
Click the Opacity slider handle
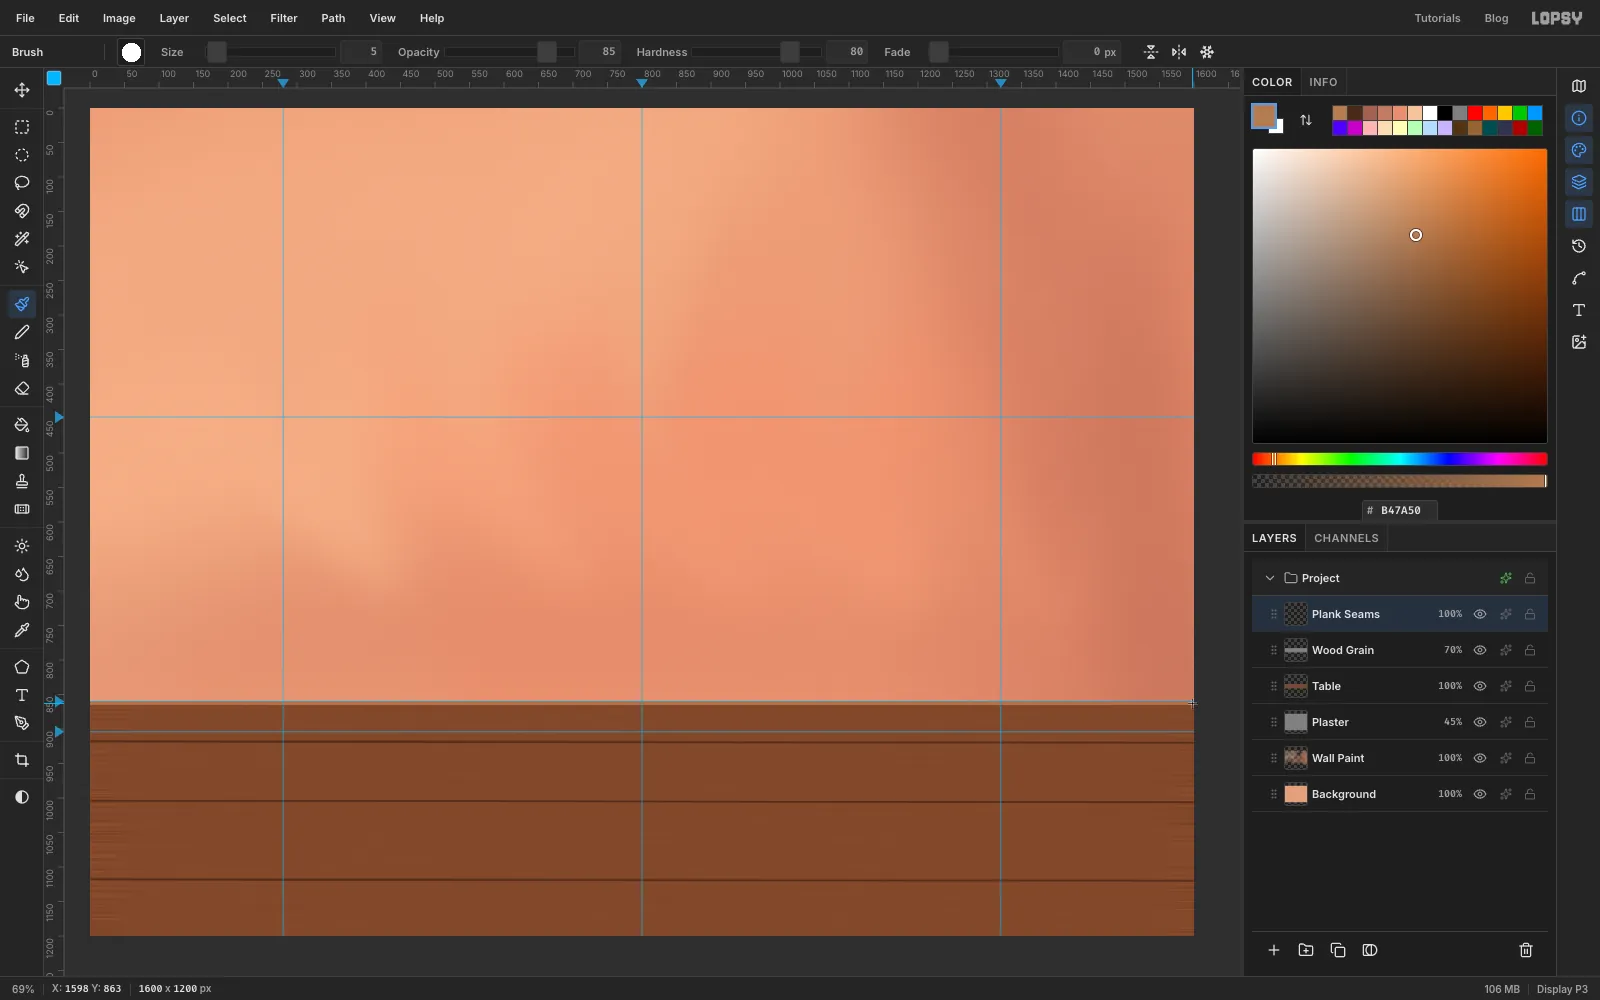coord(547,52)
